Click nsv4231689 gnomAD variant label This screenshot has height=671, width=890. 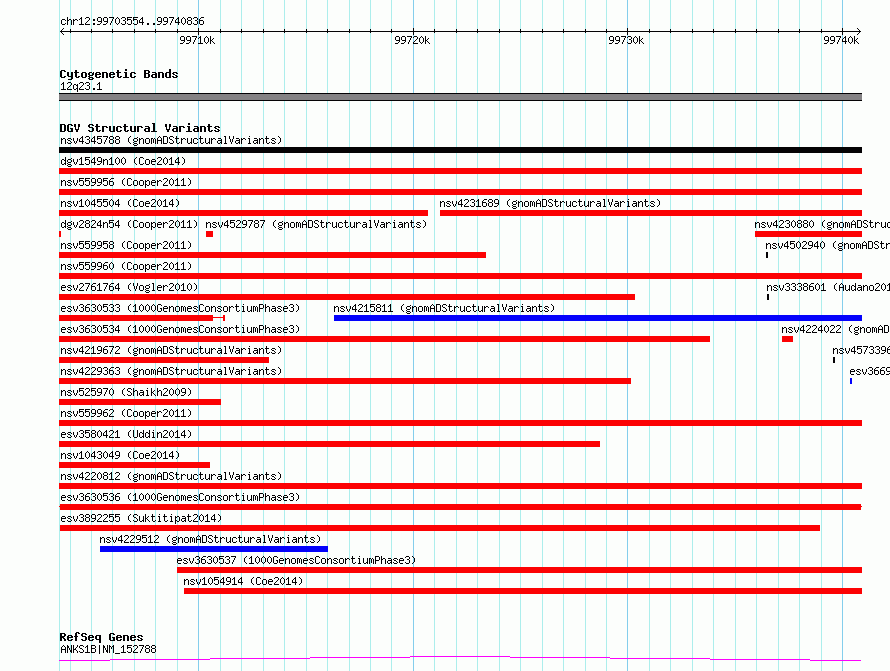pos(550,203)
